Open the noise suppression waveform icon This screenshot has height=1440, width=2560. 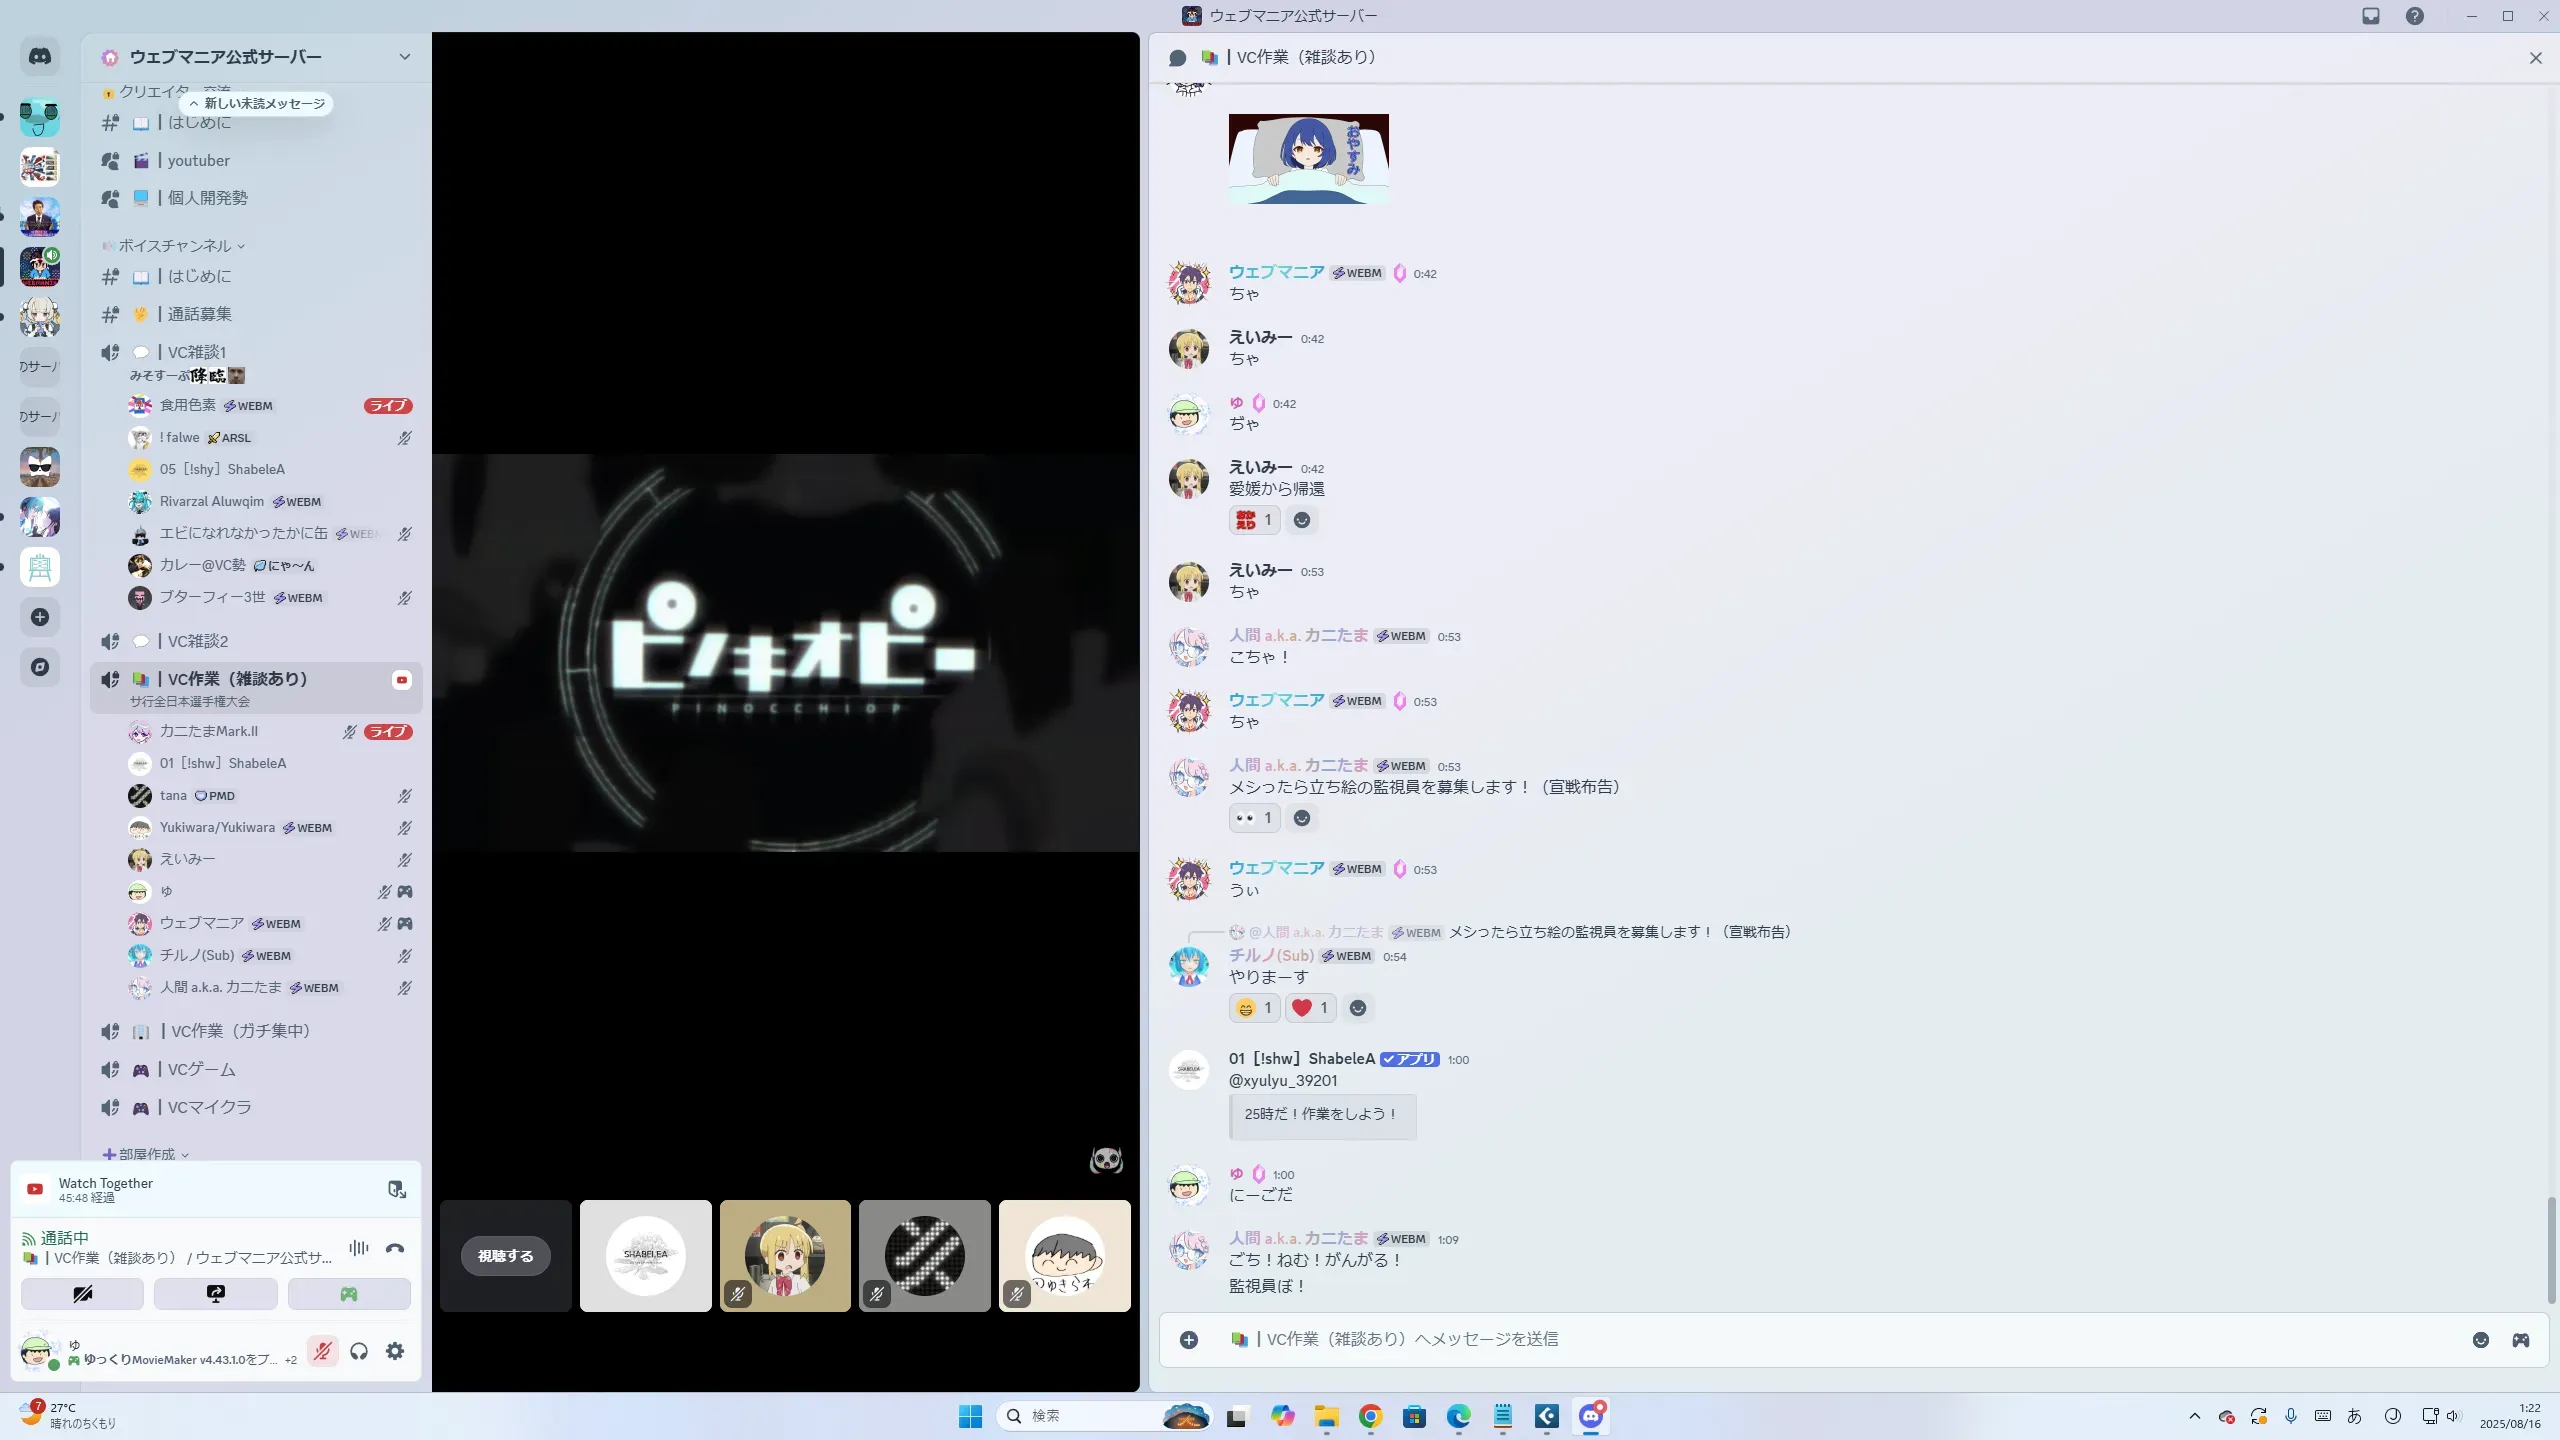pyautogui.click(x=359, y=1248)
